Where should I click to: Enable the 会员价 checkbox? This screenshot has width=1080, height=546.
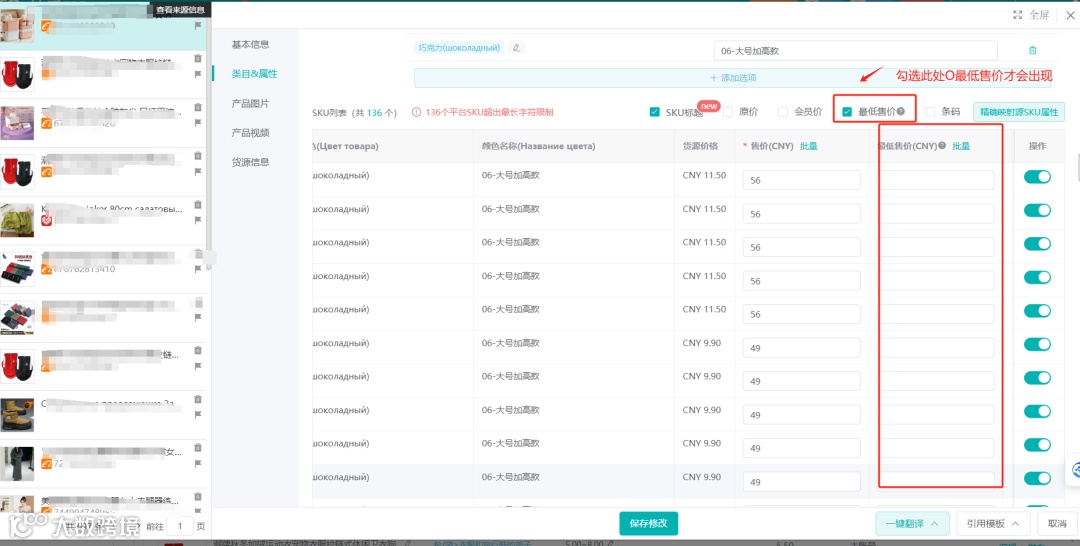click(x=782, y=112)
